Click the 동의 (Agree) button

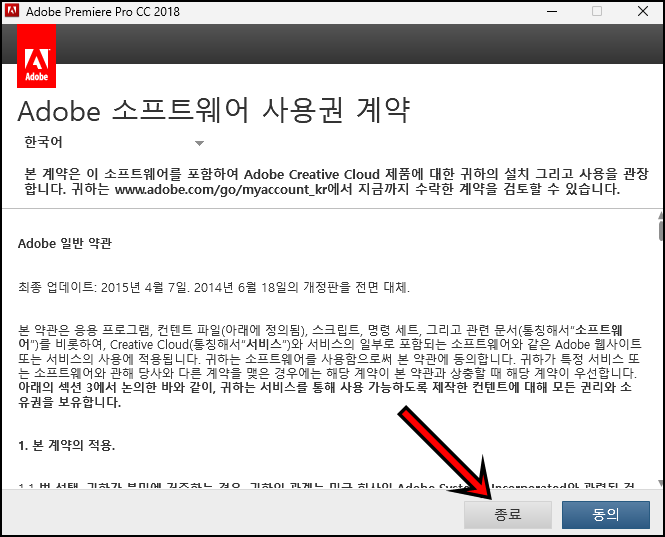[606, 515]
